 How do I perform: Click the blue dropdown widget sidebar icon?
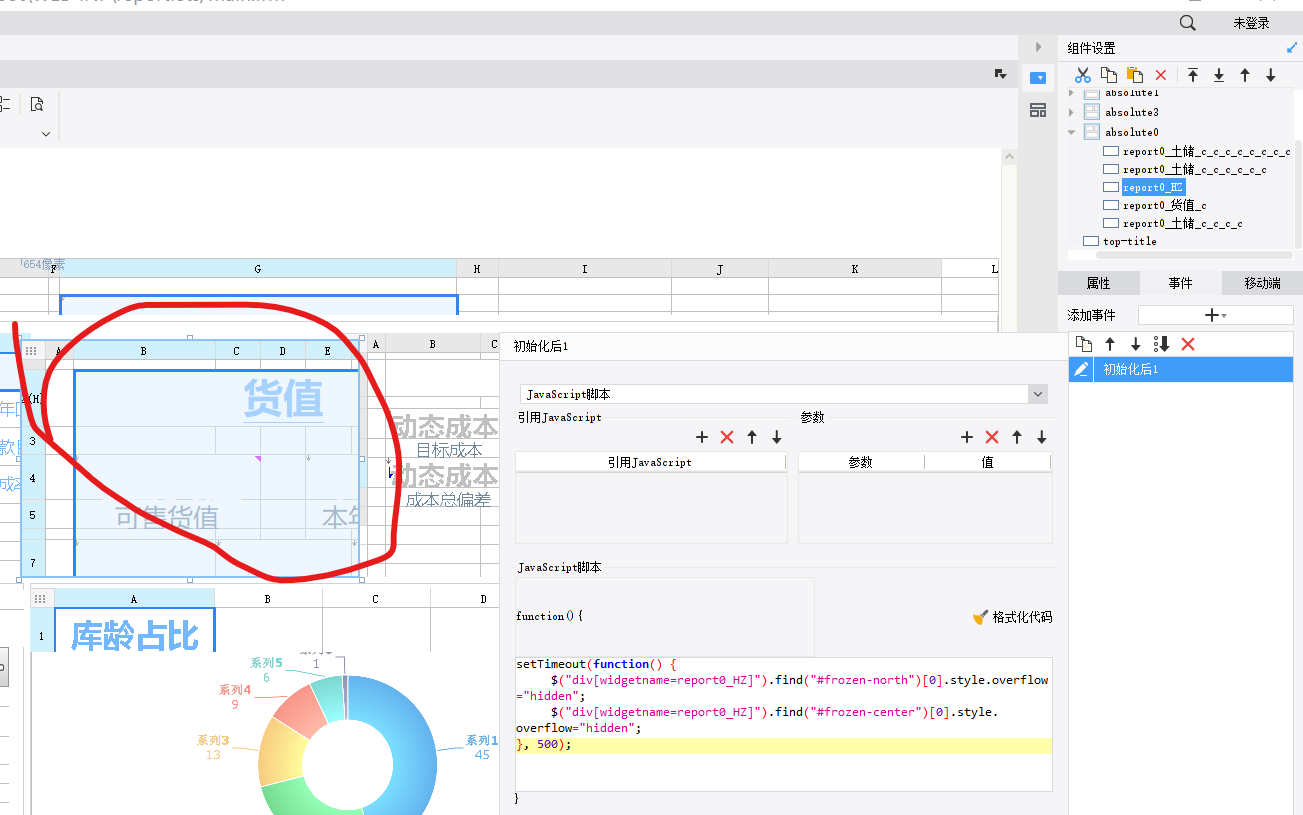[x=1038, y=78]
